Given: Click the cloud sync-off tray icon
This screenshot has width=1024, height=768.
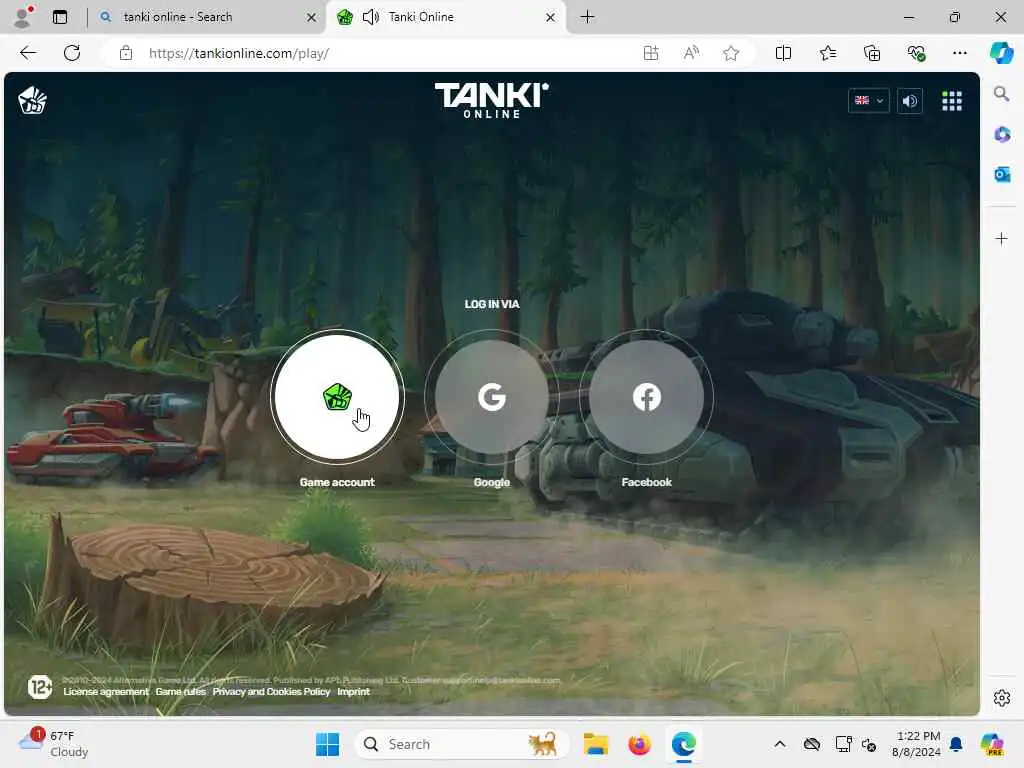Looking at the screenshot, I should pos(812,744).
